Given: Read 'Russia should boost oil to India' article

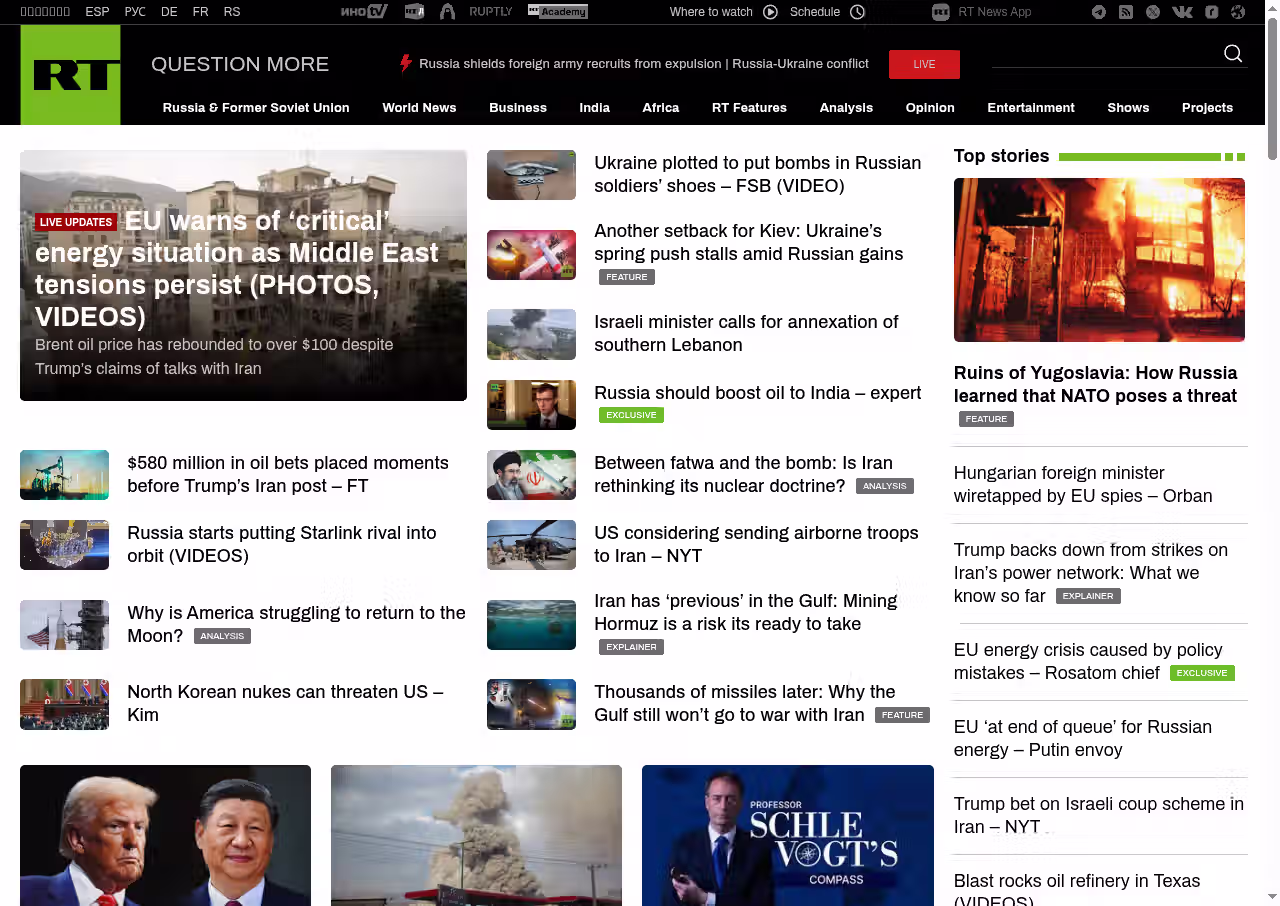Looking at the screenshot, I should click(757, 393).
